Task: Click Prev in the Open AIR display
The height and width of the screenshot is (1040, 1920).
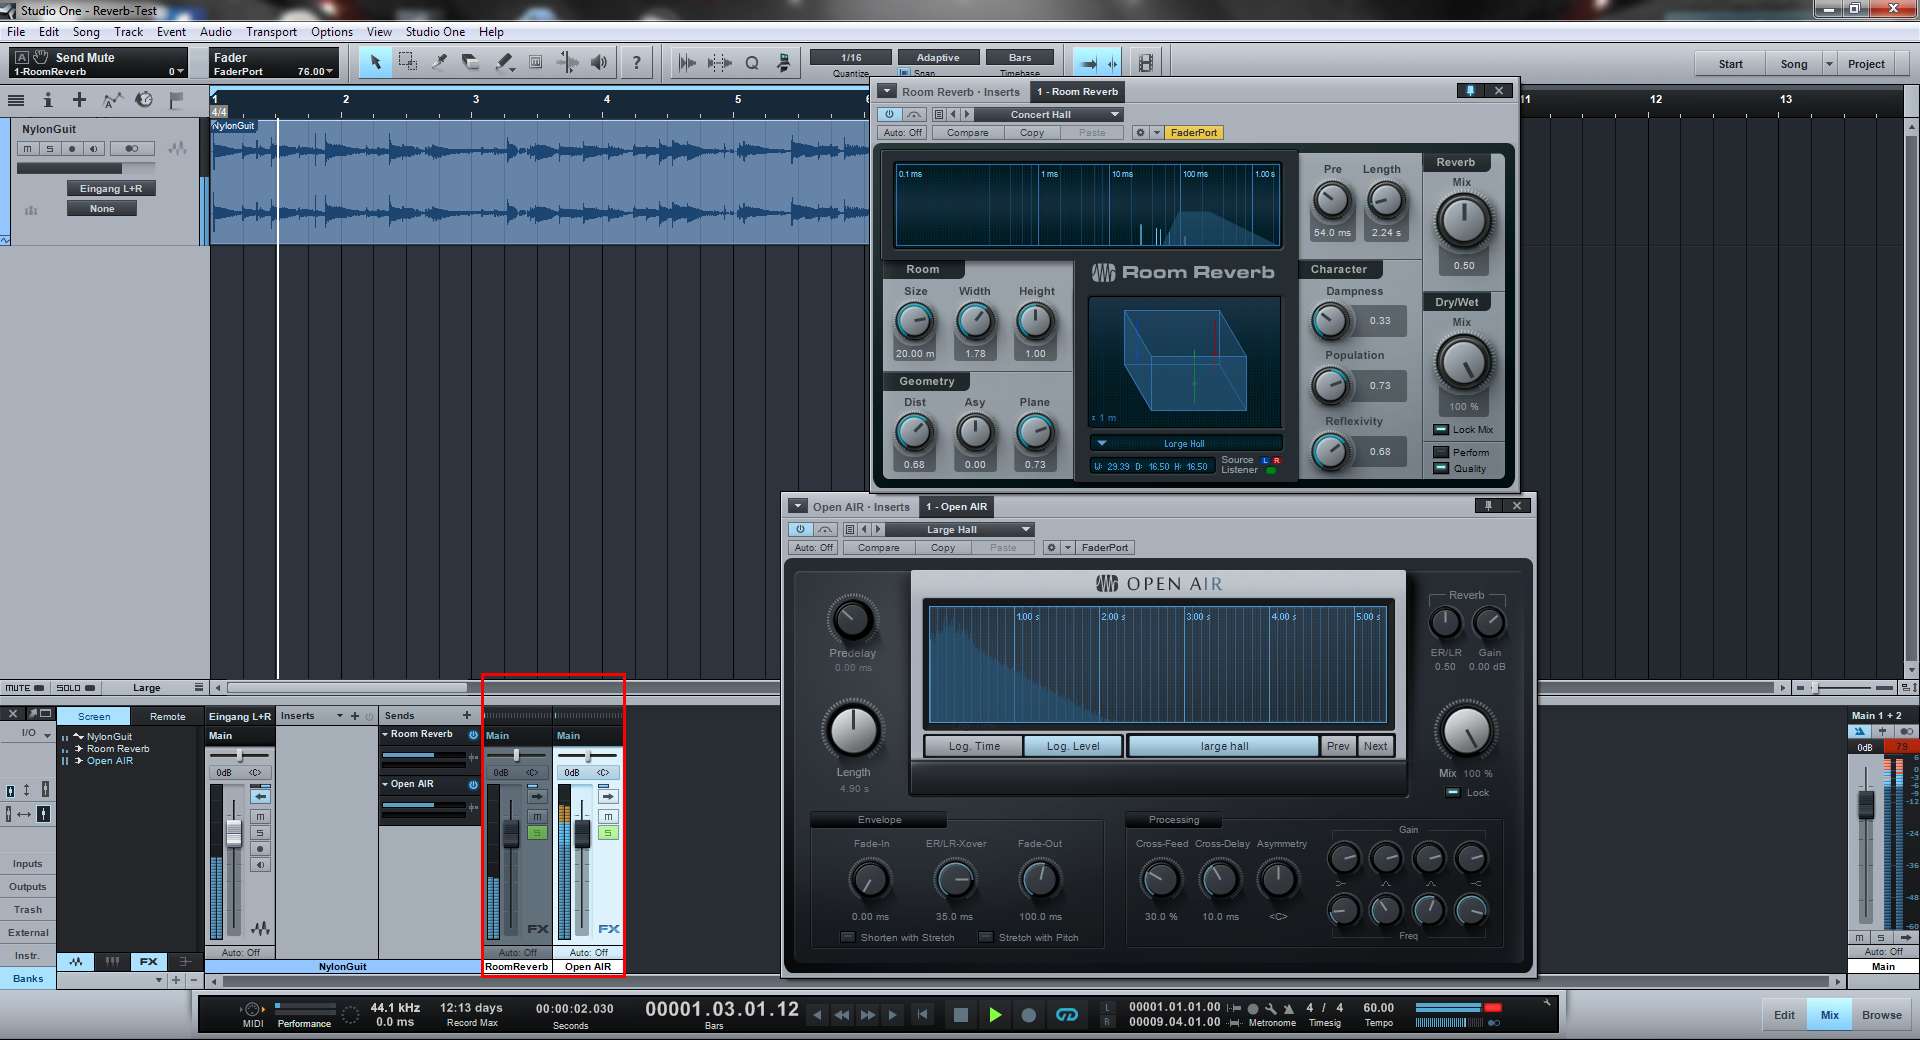Action: tap(1338, 746)
